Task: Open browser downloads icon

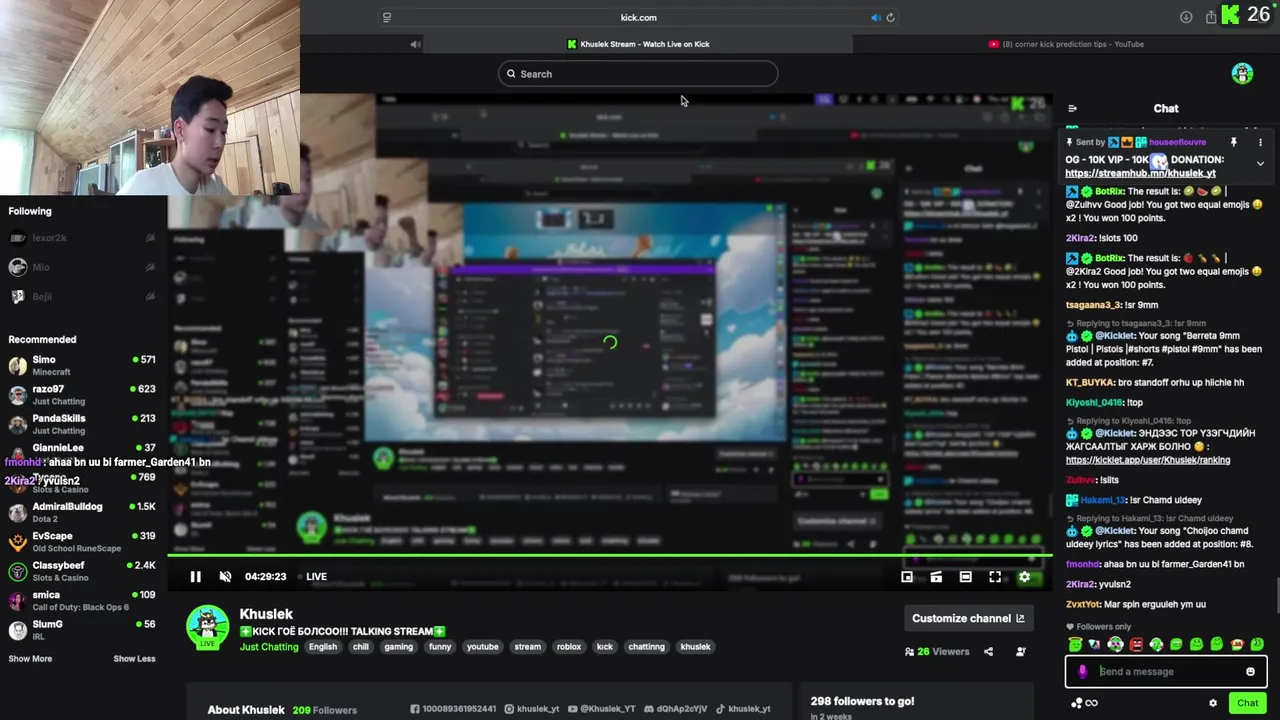Action: coord(1186,17)
